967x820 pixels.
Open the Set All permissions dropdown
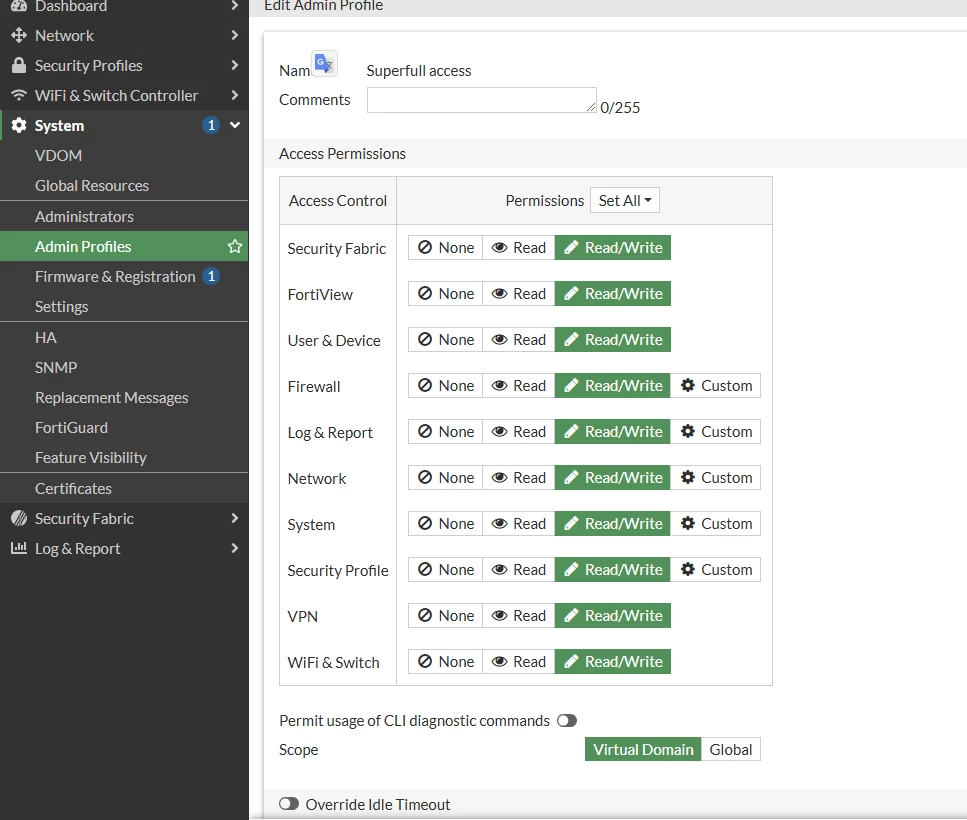[625, 200]
